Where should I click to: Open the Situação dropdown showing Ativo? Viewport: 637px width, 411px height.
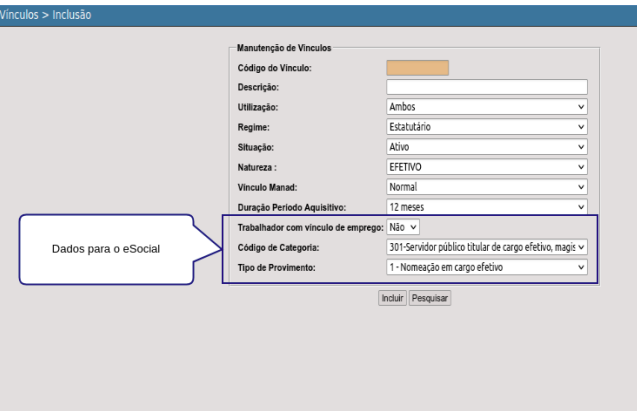[x=487, y=147]
